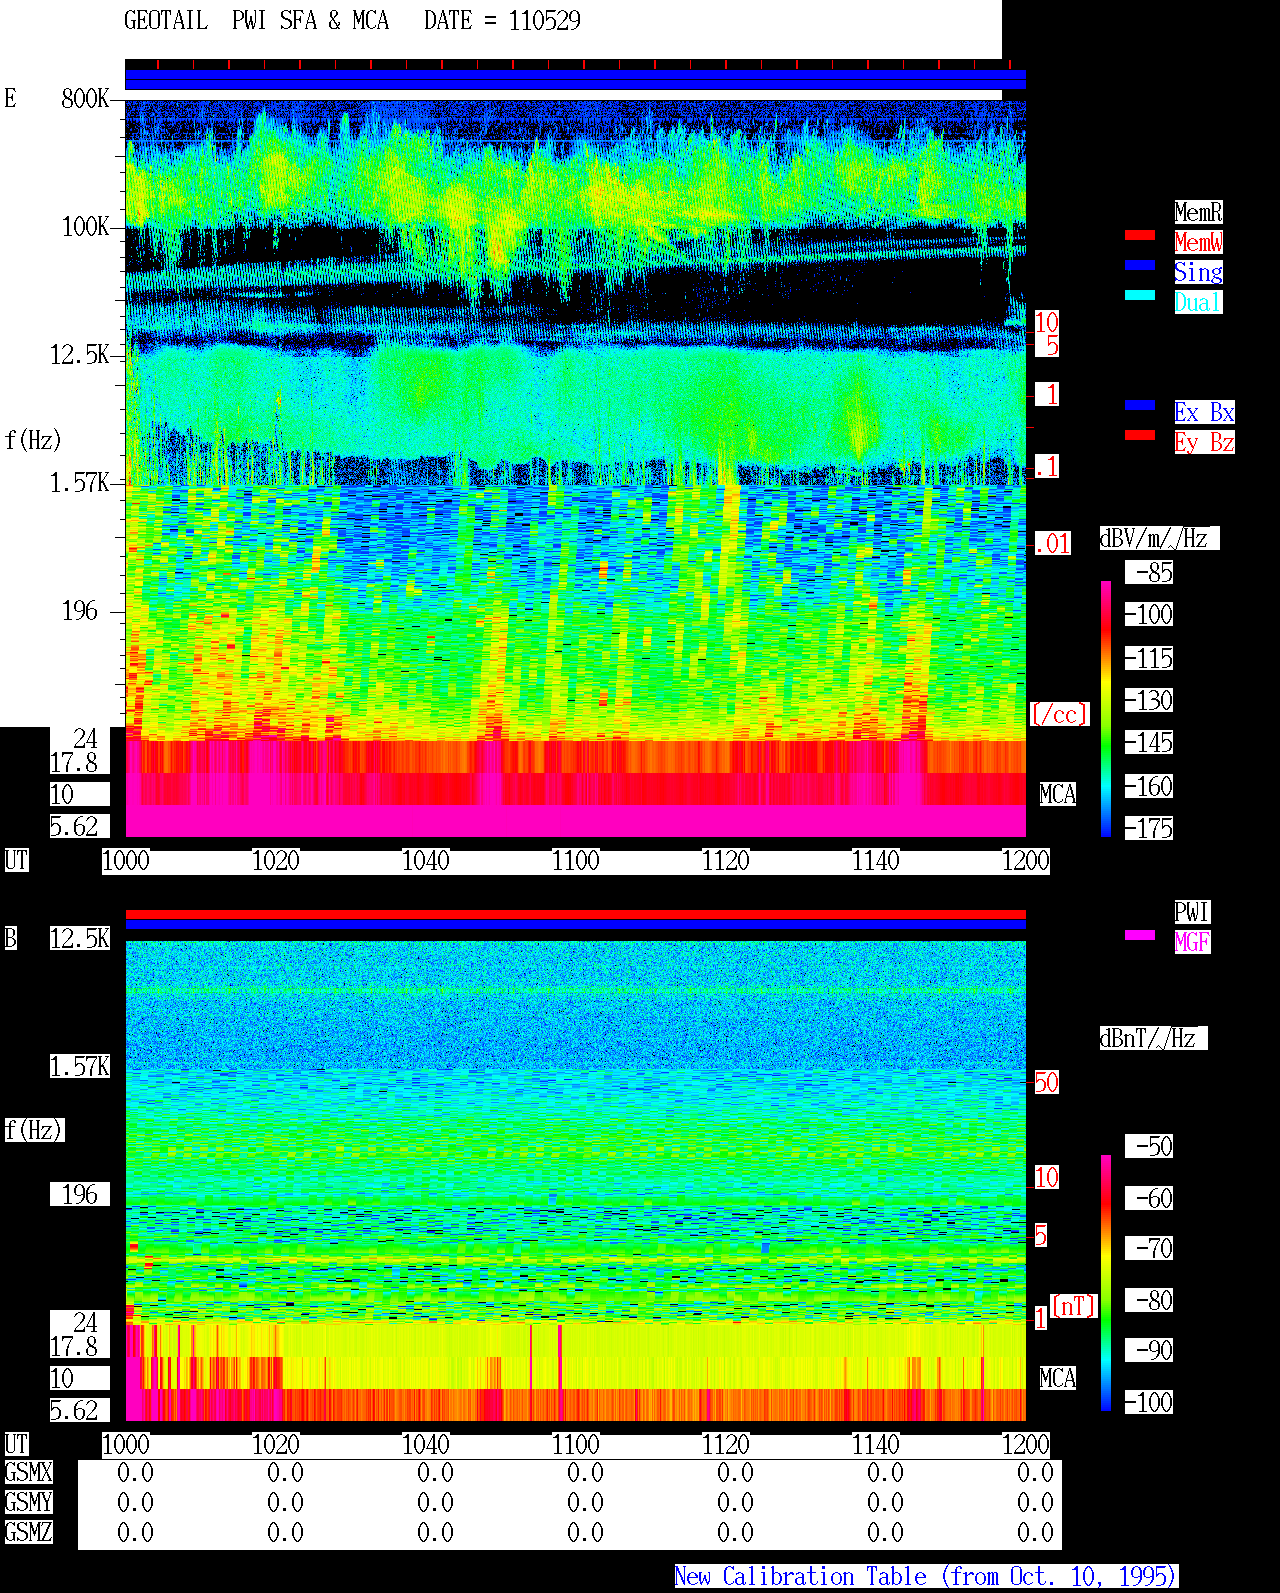The image size is (1280, 1593).
Task: Click the GEOTAIL PWI SFA & MCA title
Action: [256, 21]
